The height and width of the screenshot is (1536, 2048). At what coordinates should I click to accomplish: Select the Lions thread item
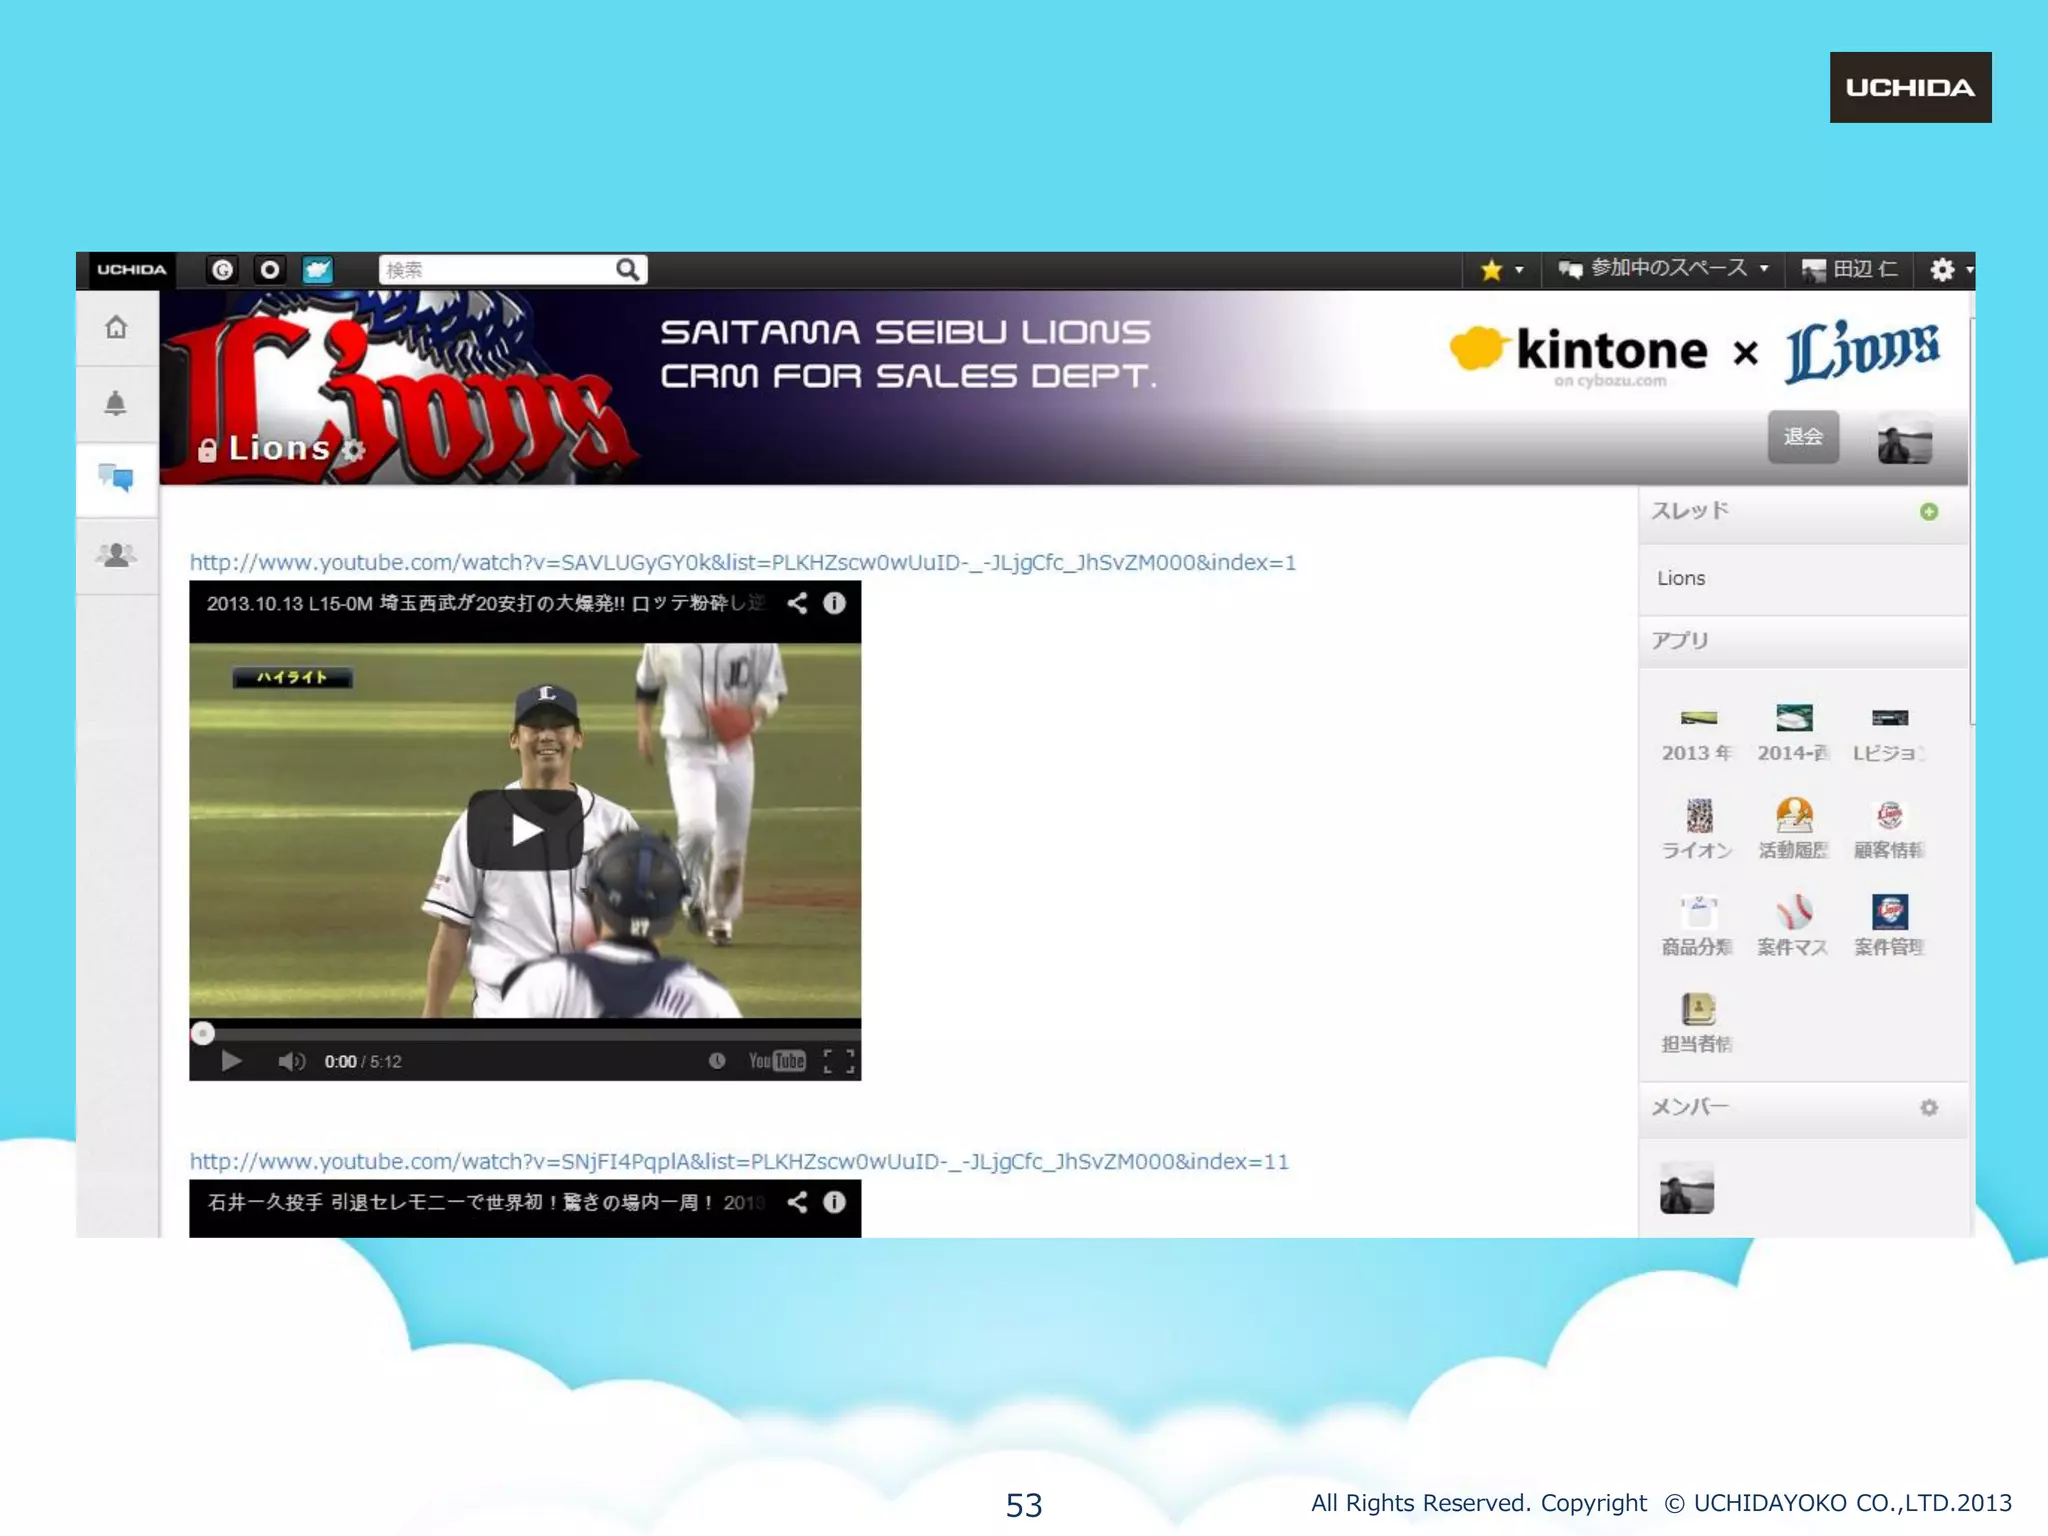(1681, 578)
